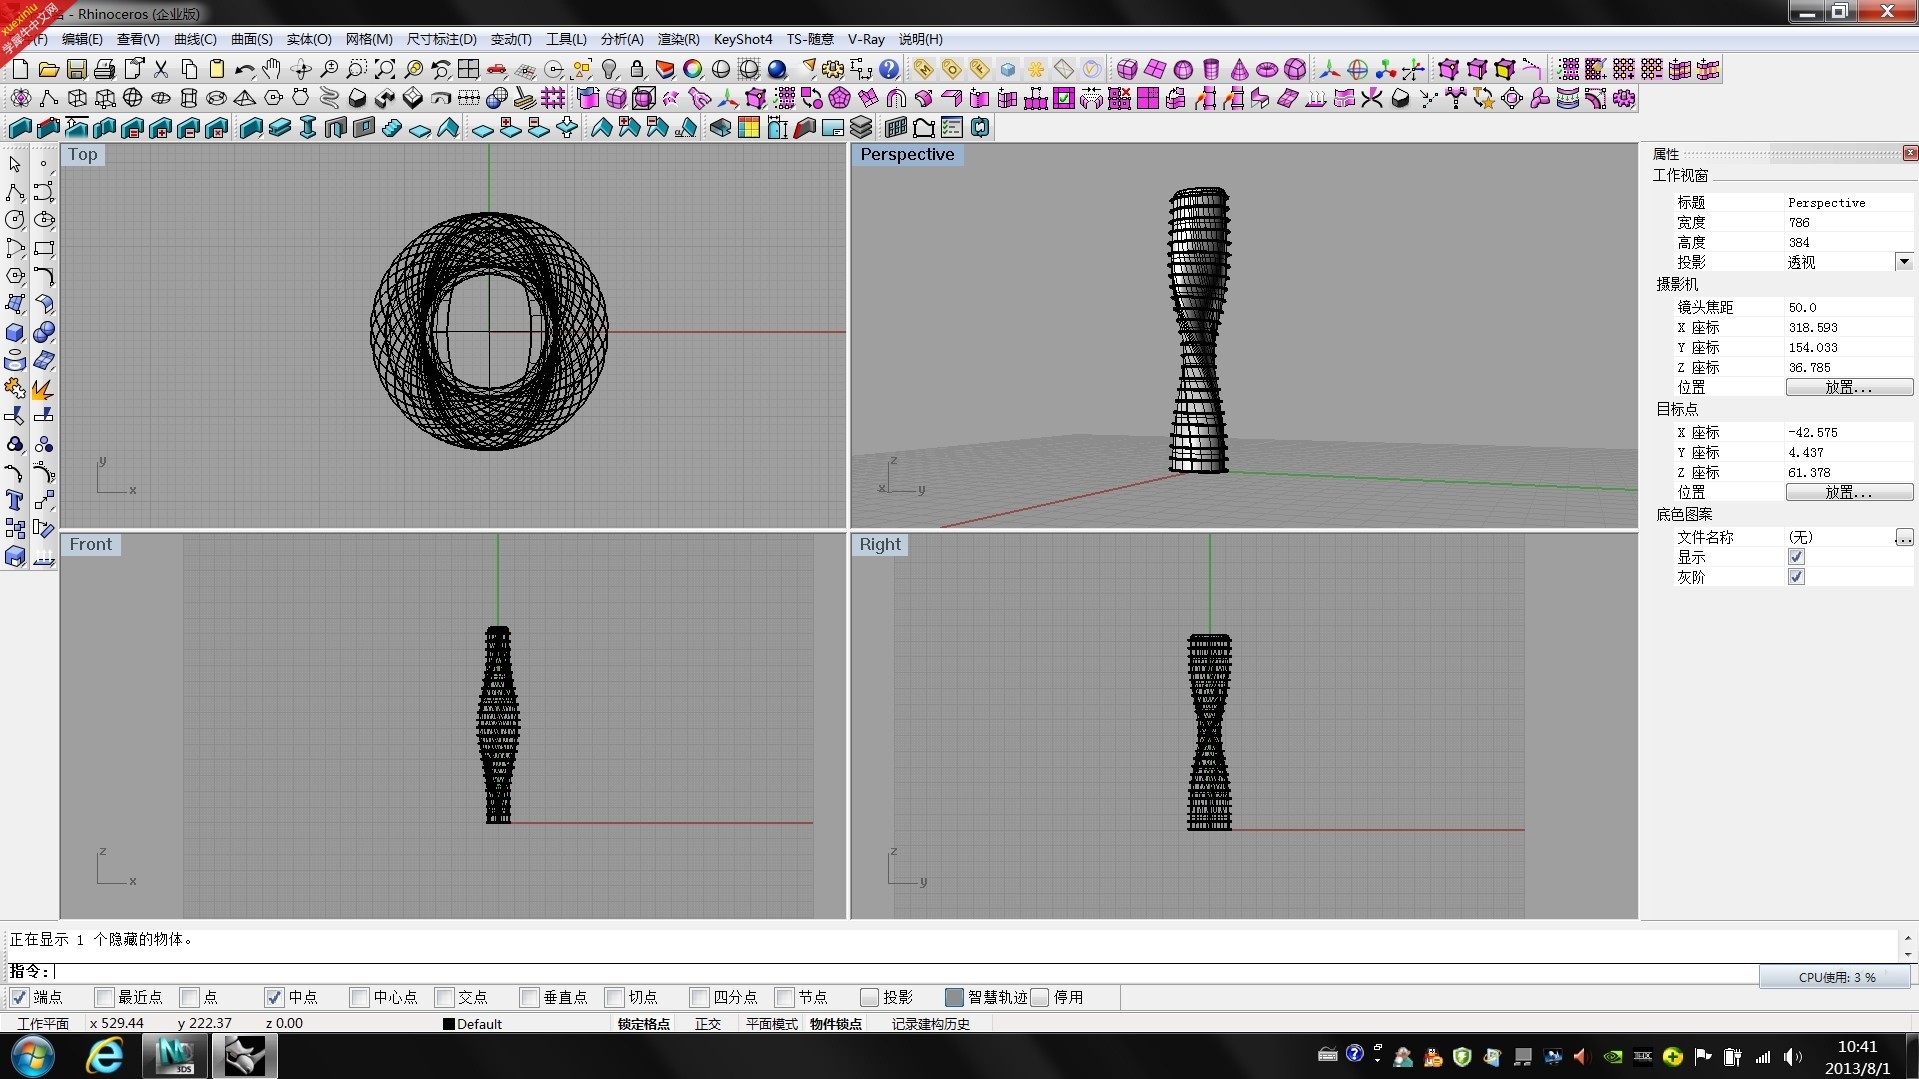Click the blue Help question mark icon
This screenshot has height=1079, width=1919.
(x=889, y=69)
